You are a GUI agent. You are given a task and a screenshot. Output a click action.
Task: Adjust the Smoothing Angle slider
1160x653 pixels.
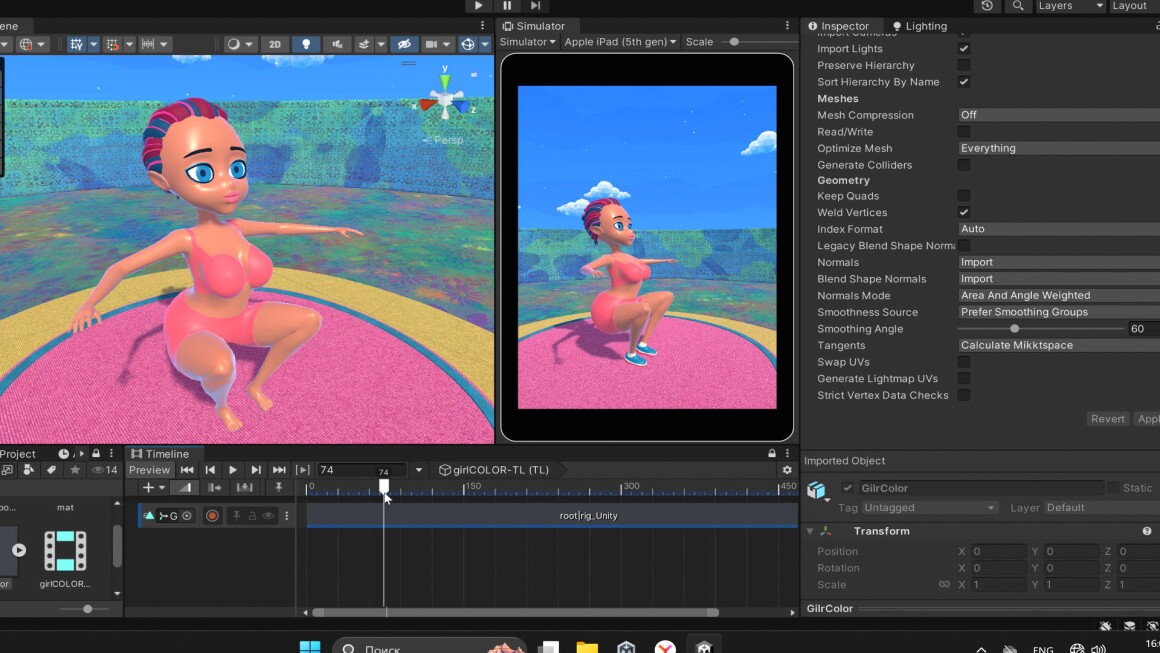tap(1014, 328)
